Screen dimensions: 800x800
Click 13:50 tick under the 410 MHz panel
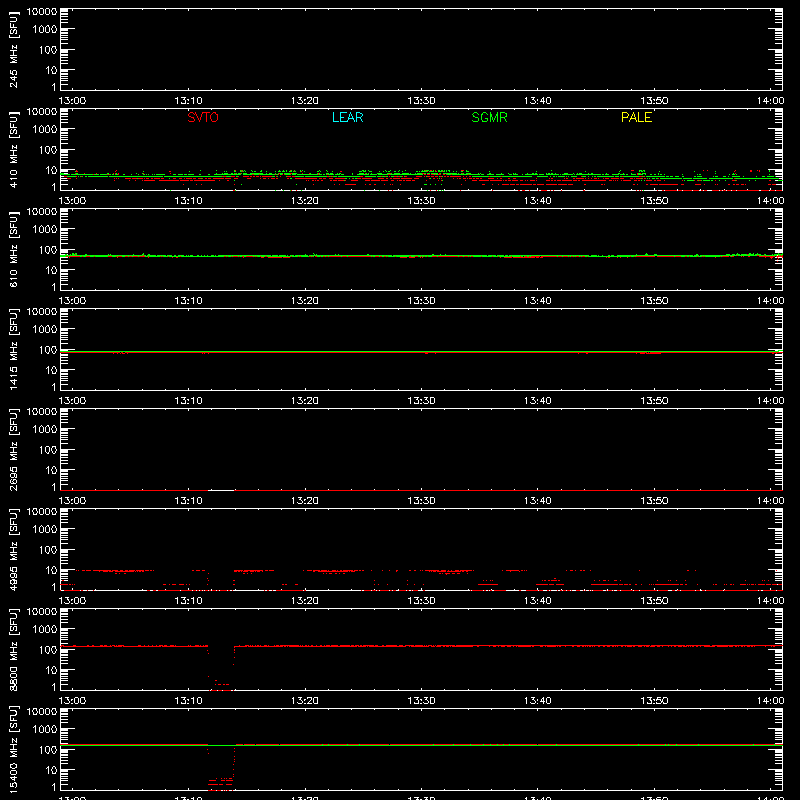click(x=654, y=201)
